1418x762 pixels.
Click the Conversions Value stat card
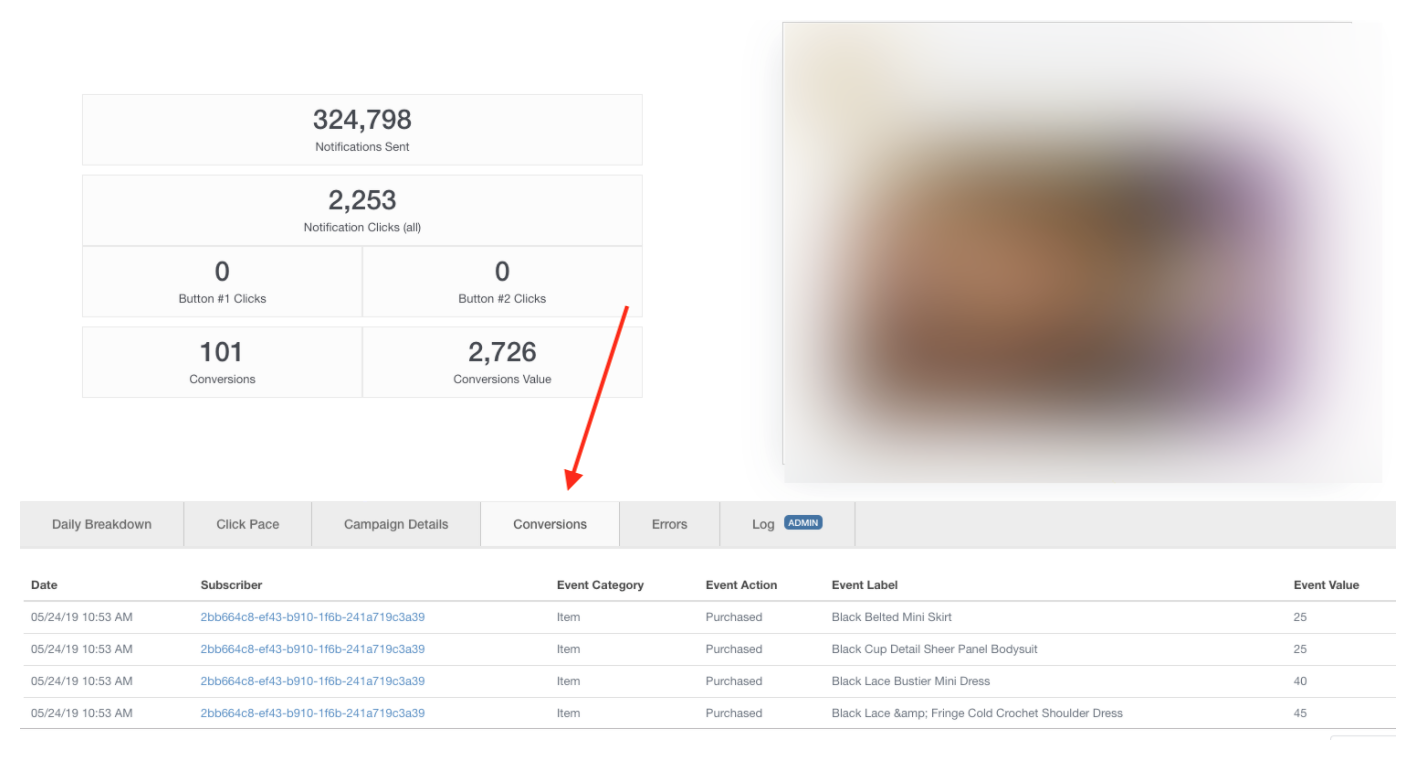(x=502, y=362)
